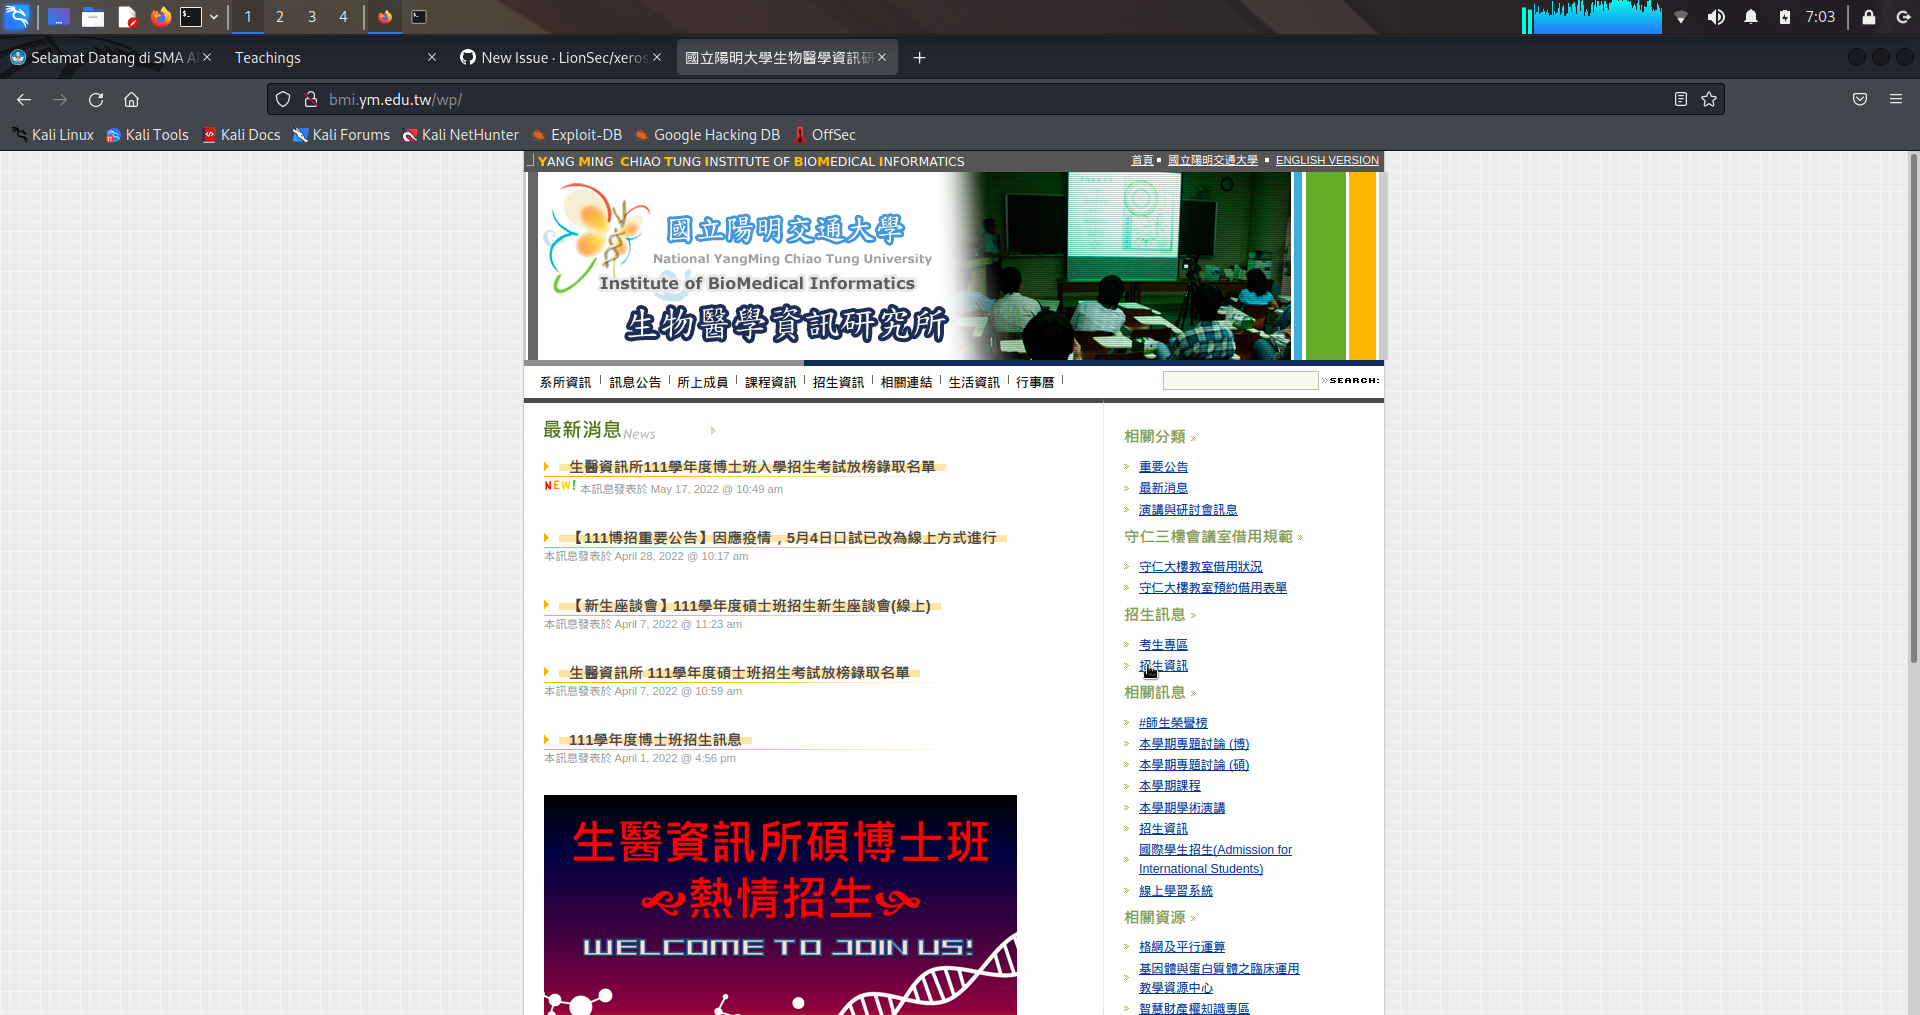The image size is (1920, 1015).
Task: Open the Kali applications menu icon
Action: [x=18, y=16]
